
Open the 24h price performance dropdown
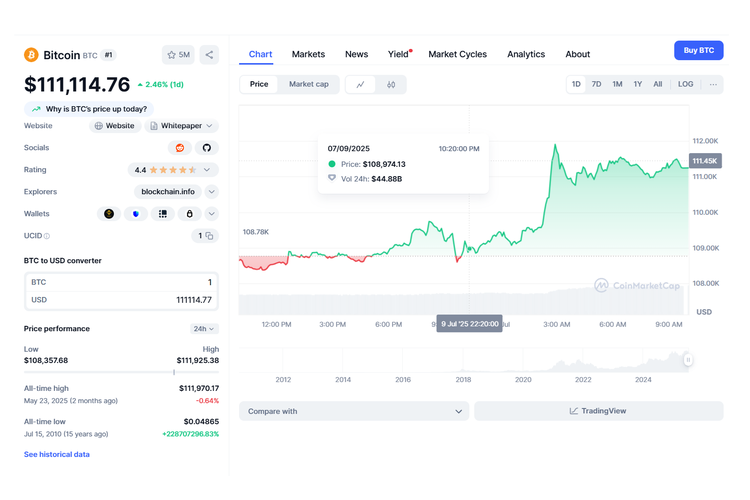pos(204,329)
